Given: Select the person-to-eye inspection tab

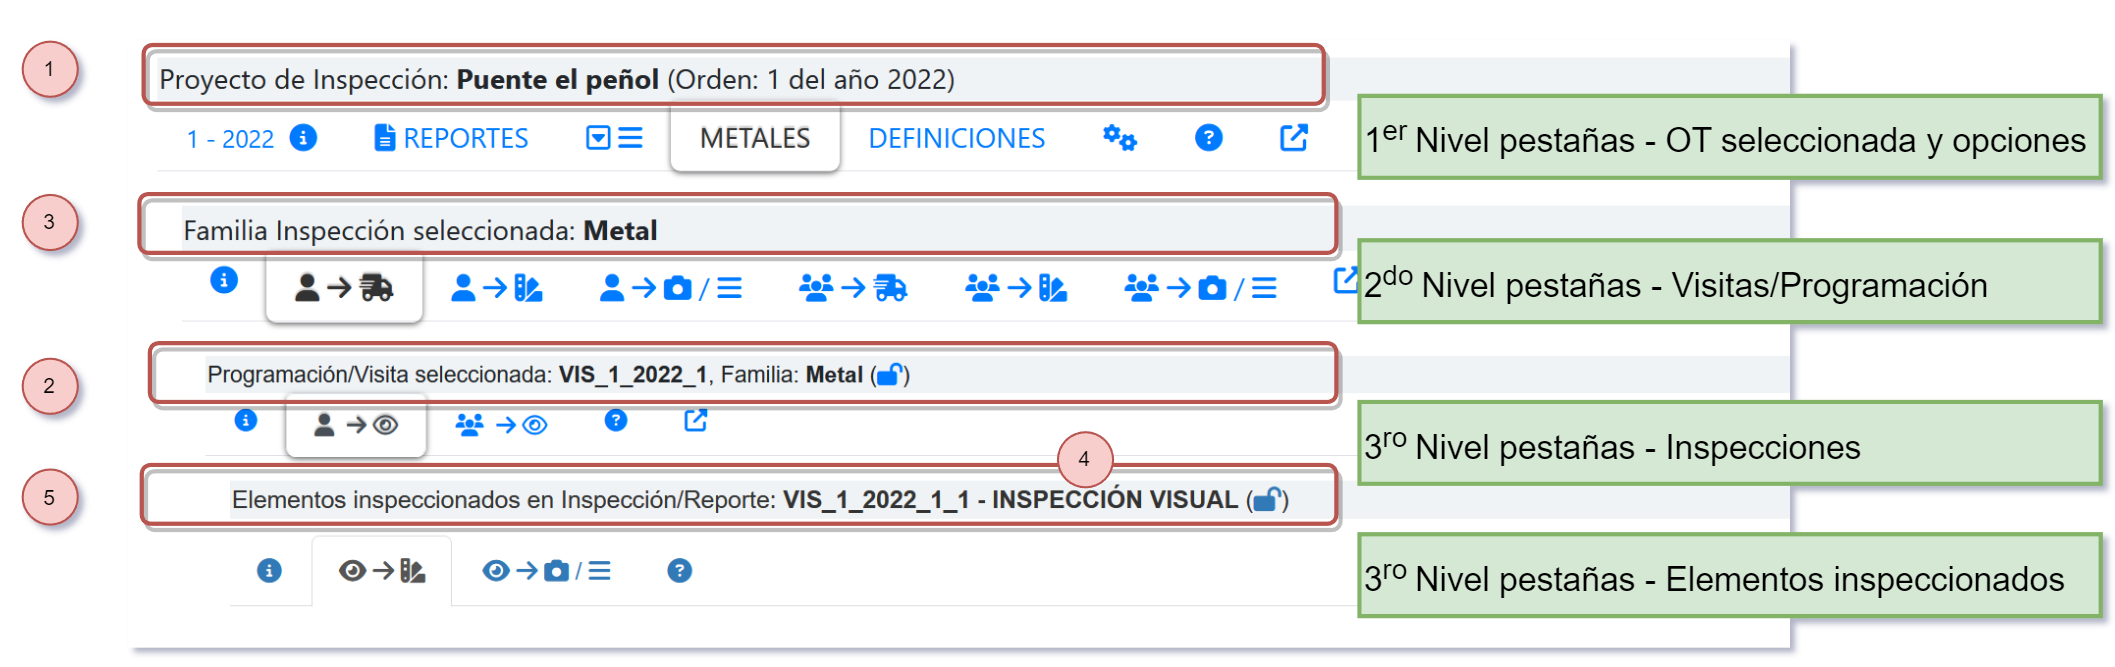Looking at the screenshot, I should click(x=356, y=426).
